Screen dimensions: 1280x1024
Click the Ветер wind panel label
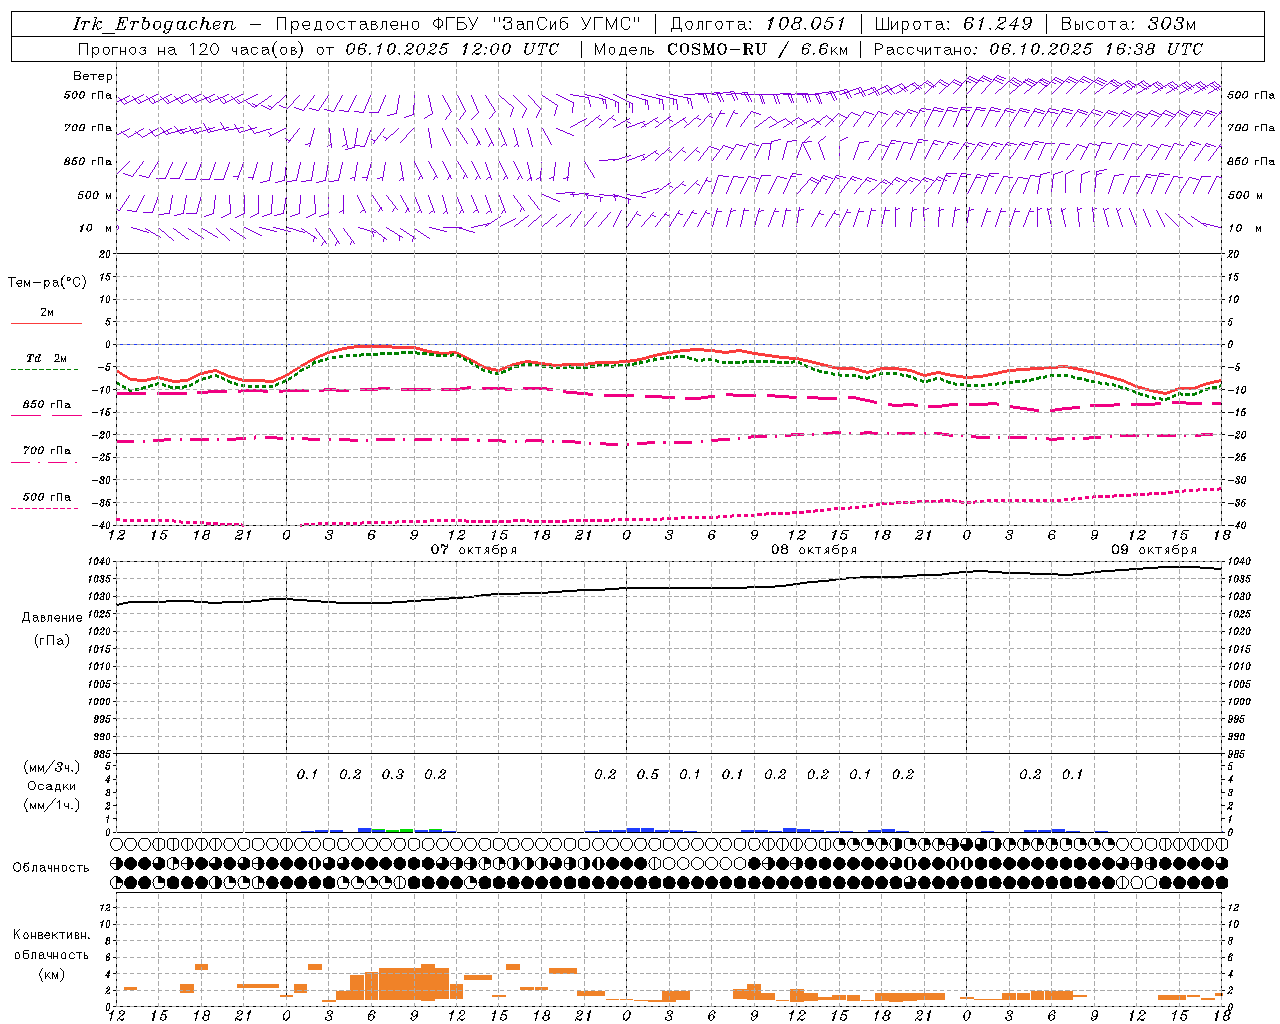[x=93, y=76]
